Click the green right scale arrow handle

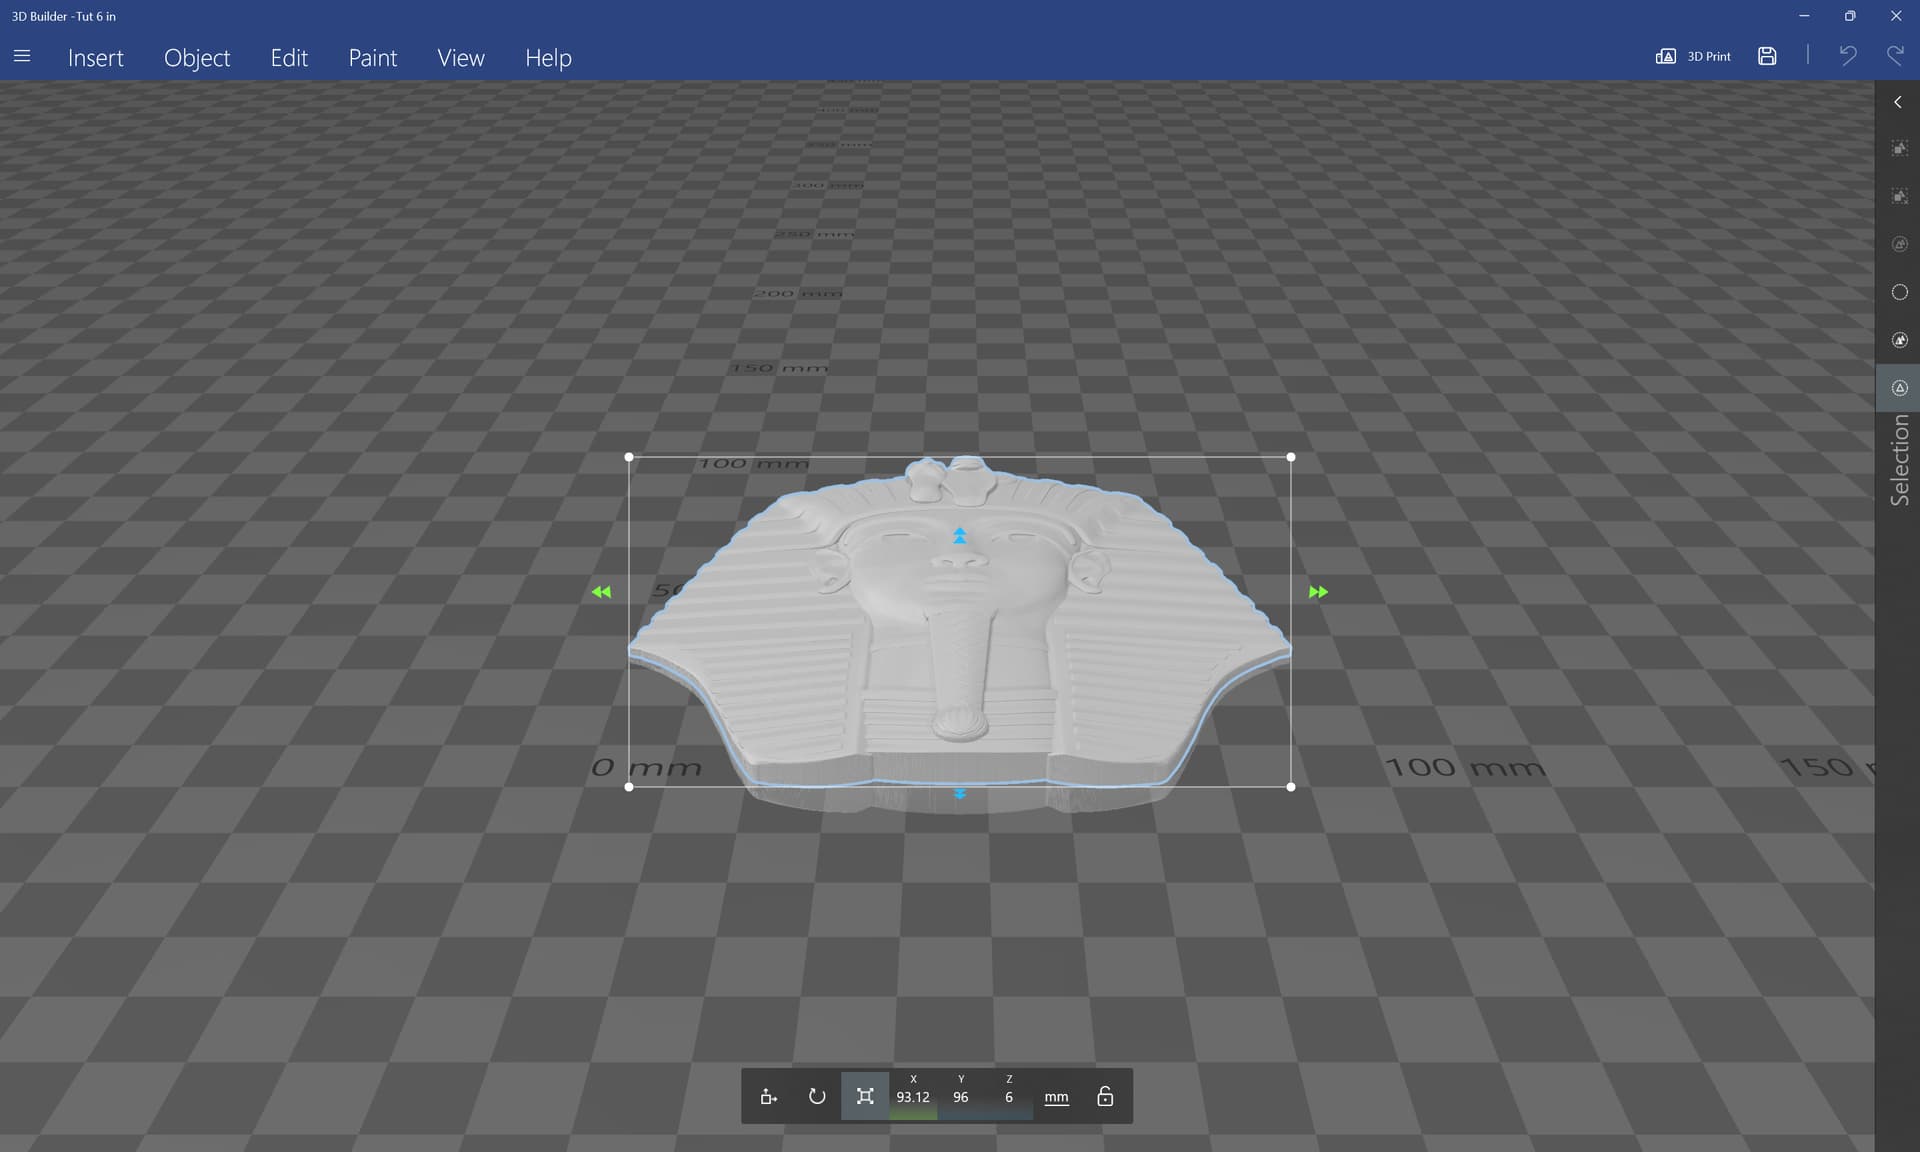click(x=1318, y=592)
